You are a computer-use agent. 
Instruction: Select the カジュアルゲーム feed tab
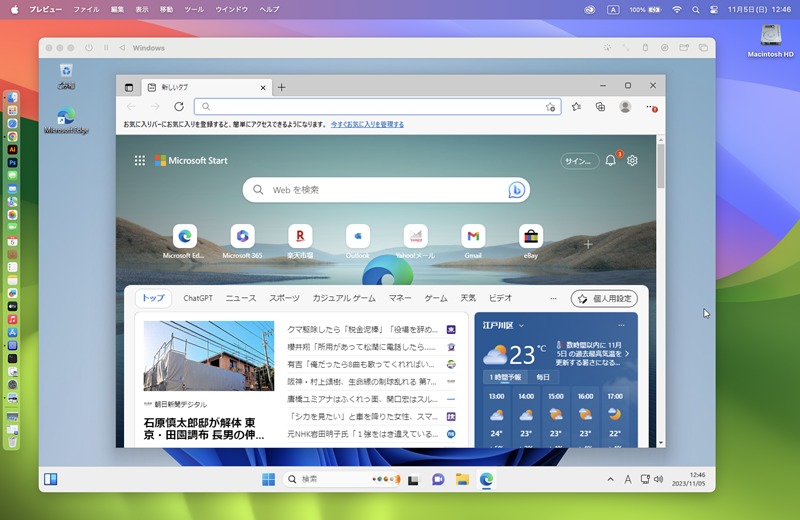tap(344, 298)
